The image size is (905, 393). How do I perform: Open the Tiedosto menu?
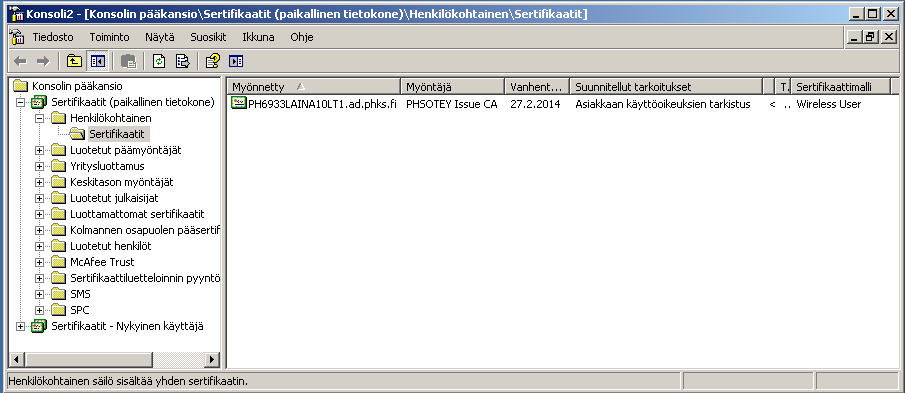[x=53, y=38]
